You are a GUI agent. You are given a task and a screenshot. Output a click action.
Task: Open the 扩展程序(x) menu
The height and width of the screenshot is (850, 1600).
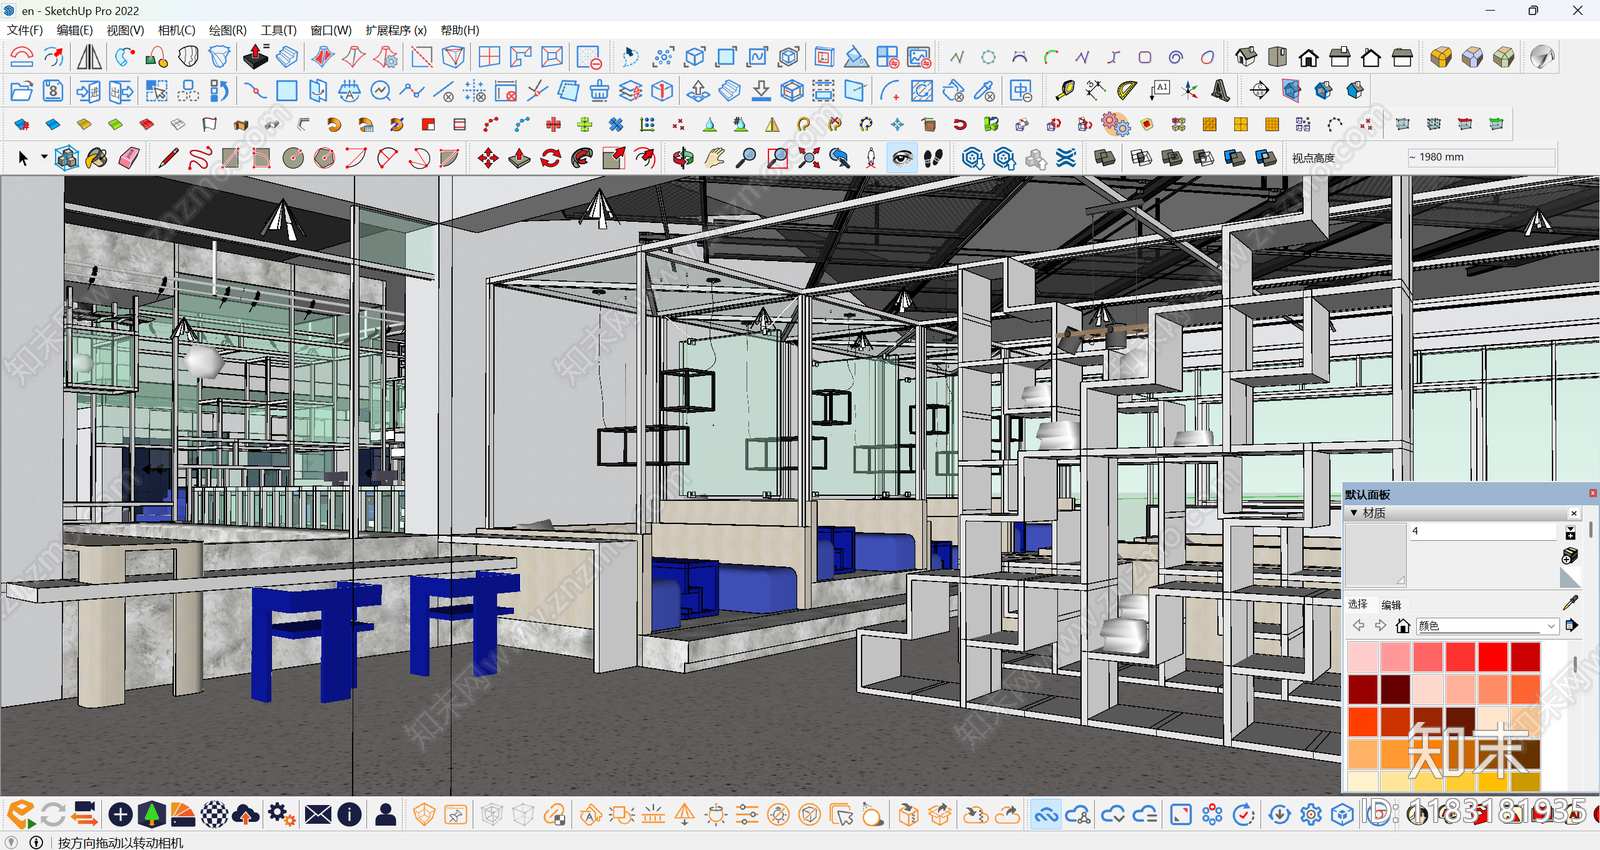click(x=396, y=30)
